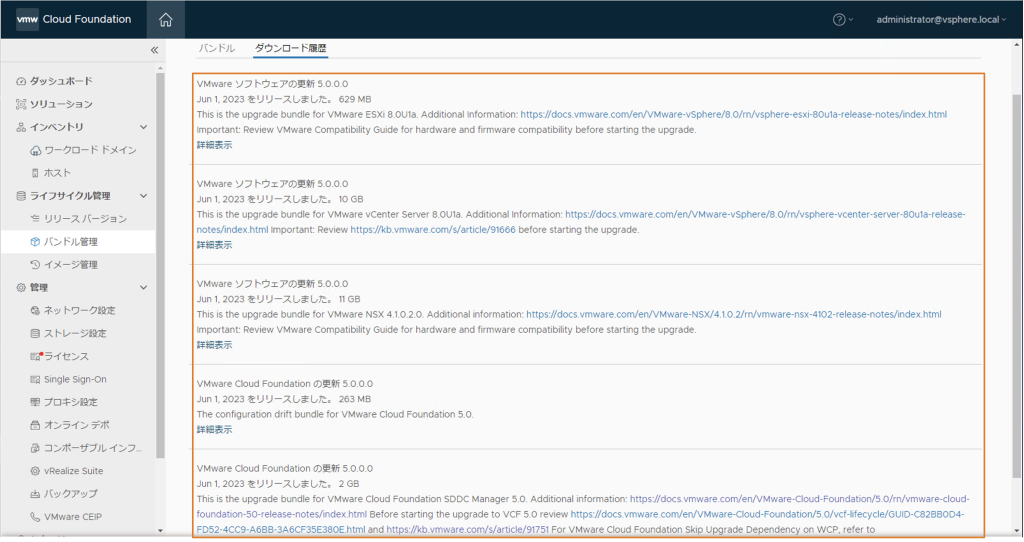1024x542 pixels.
Task: Click the コンポーザブル インフ icon
Action: 35,448
